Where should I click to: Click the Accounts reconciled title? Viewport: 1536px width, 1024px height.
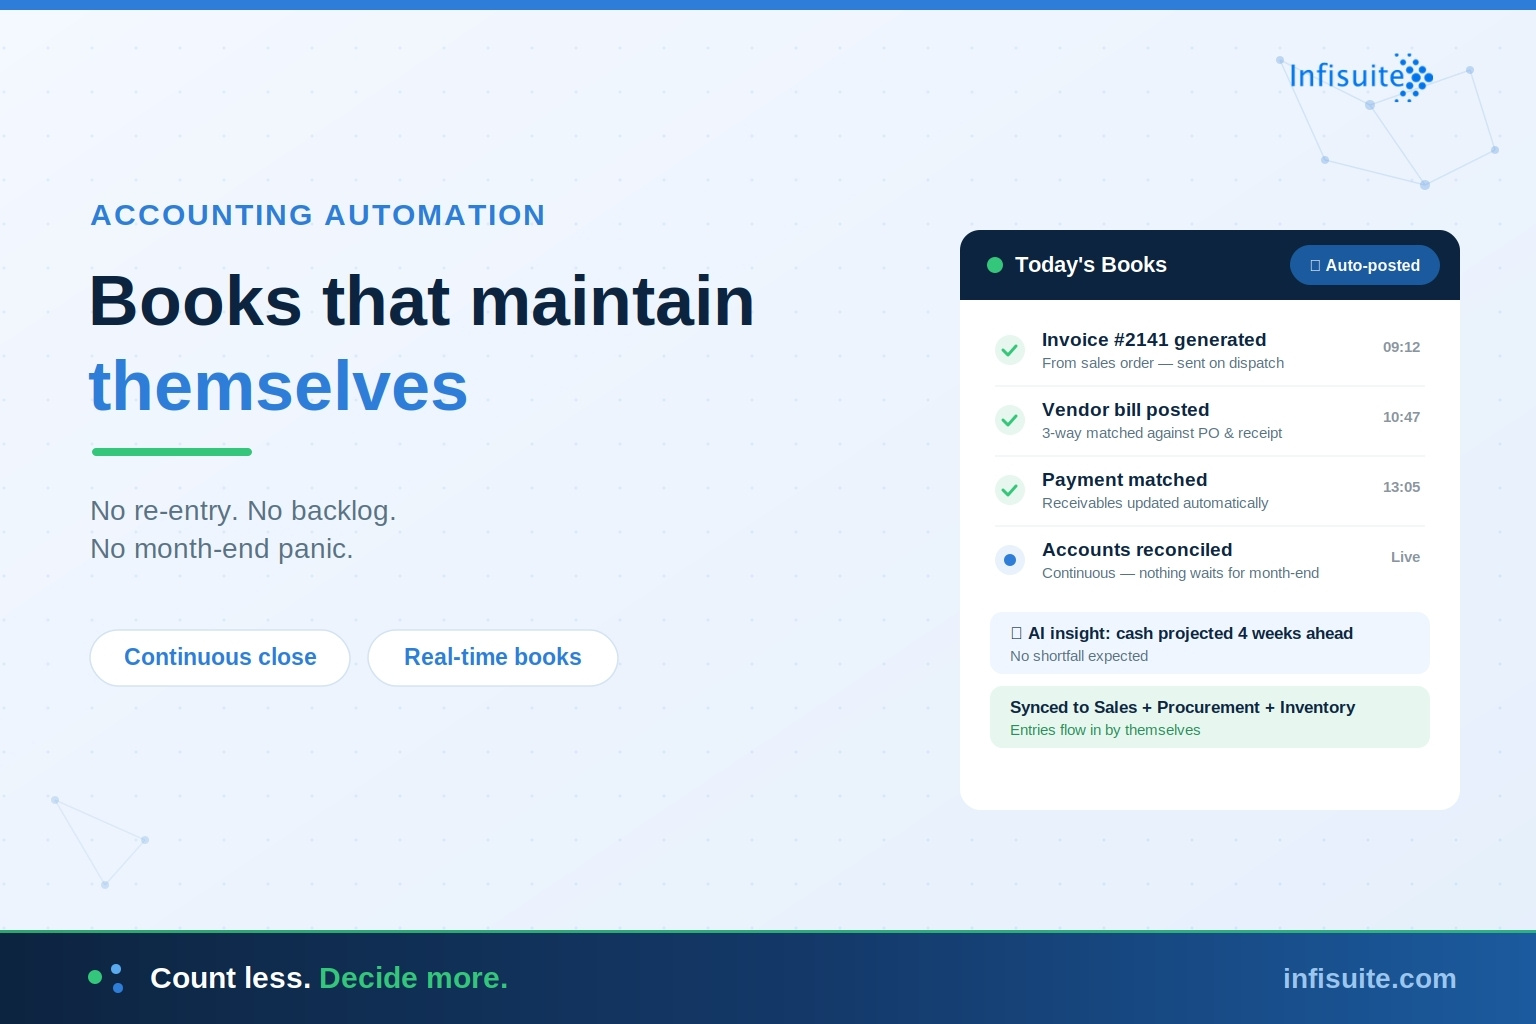coord(1137,550)
